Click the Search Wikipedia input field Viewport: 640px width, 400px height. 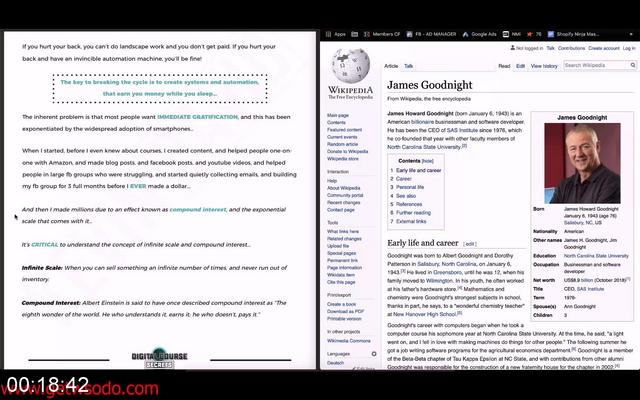click(596, 65)
